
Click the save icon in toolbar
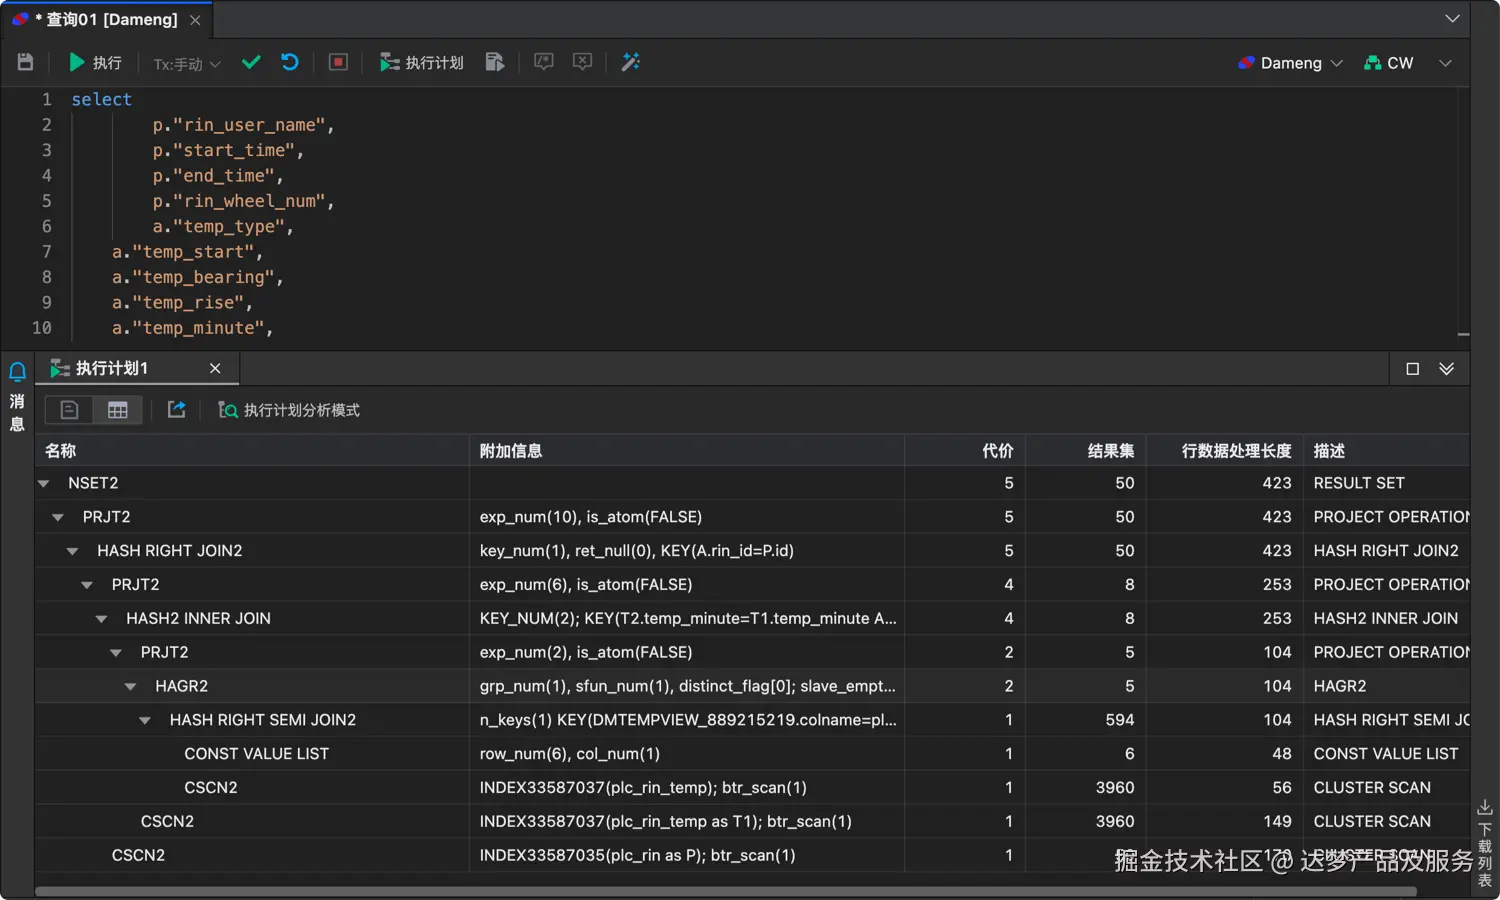[x=25, y=62]
